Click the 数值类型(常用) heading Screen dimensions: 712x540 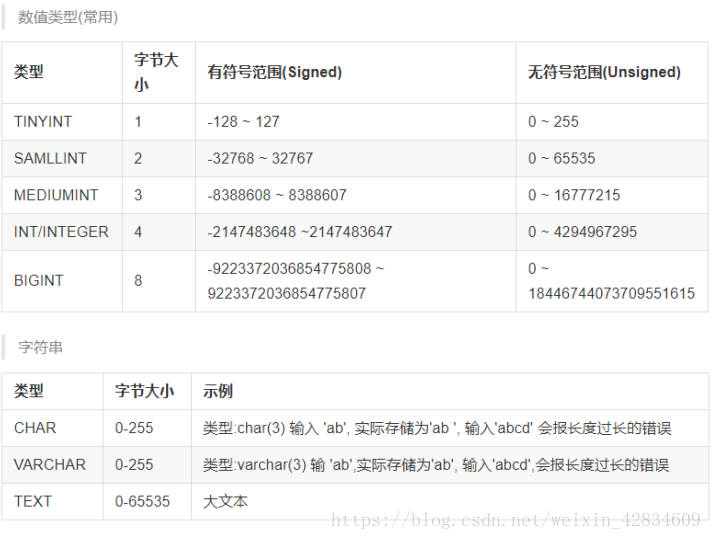(68, 17)
